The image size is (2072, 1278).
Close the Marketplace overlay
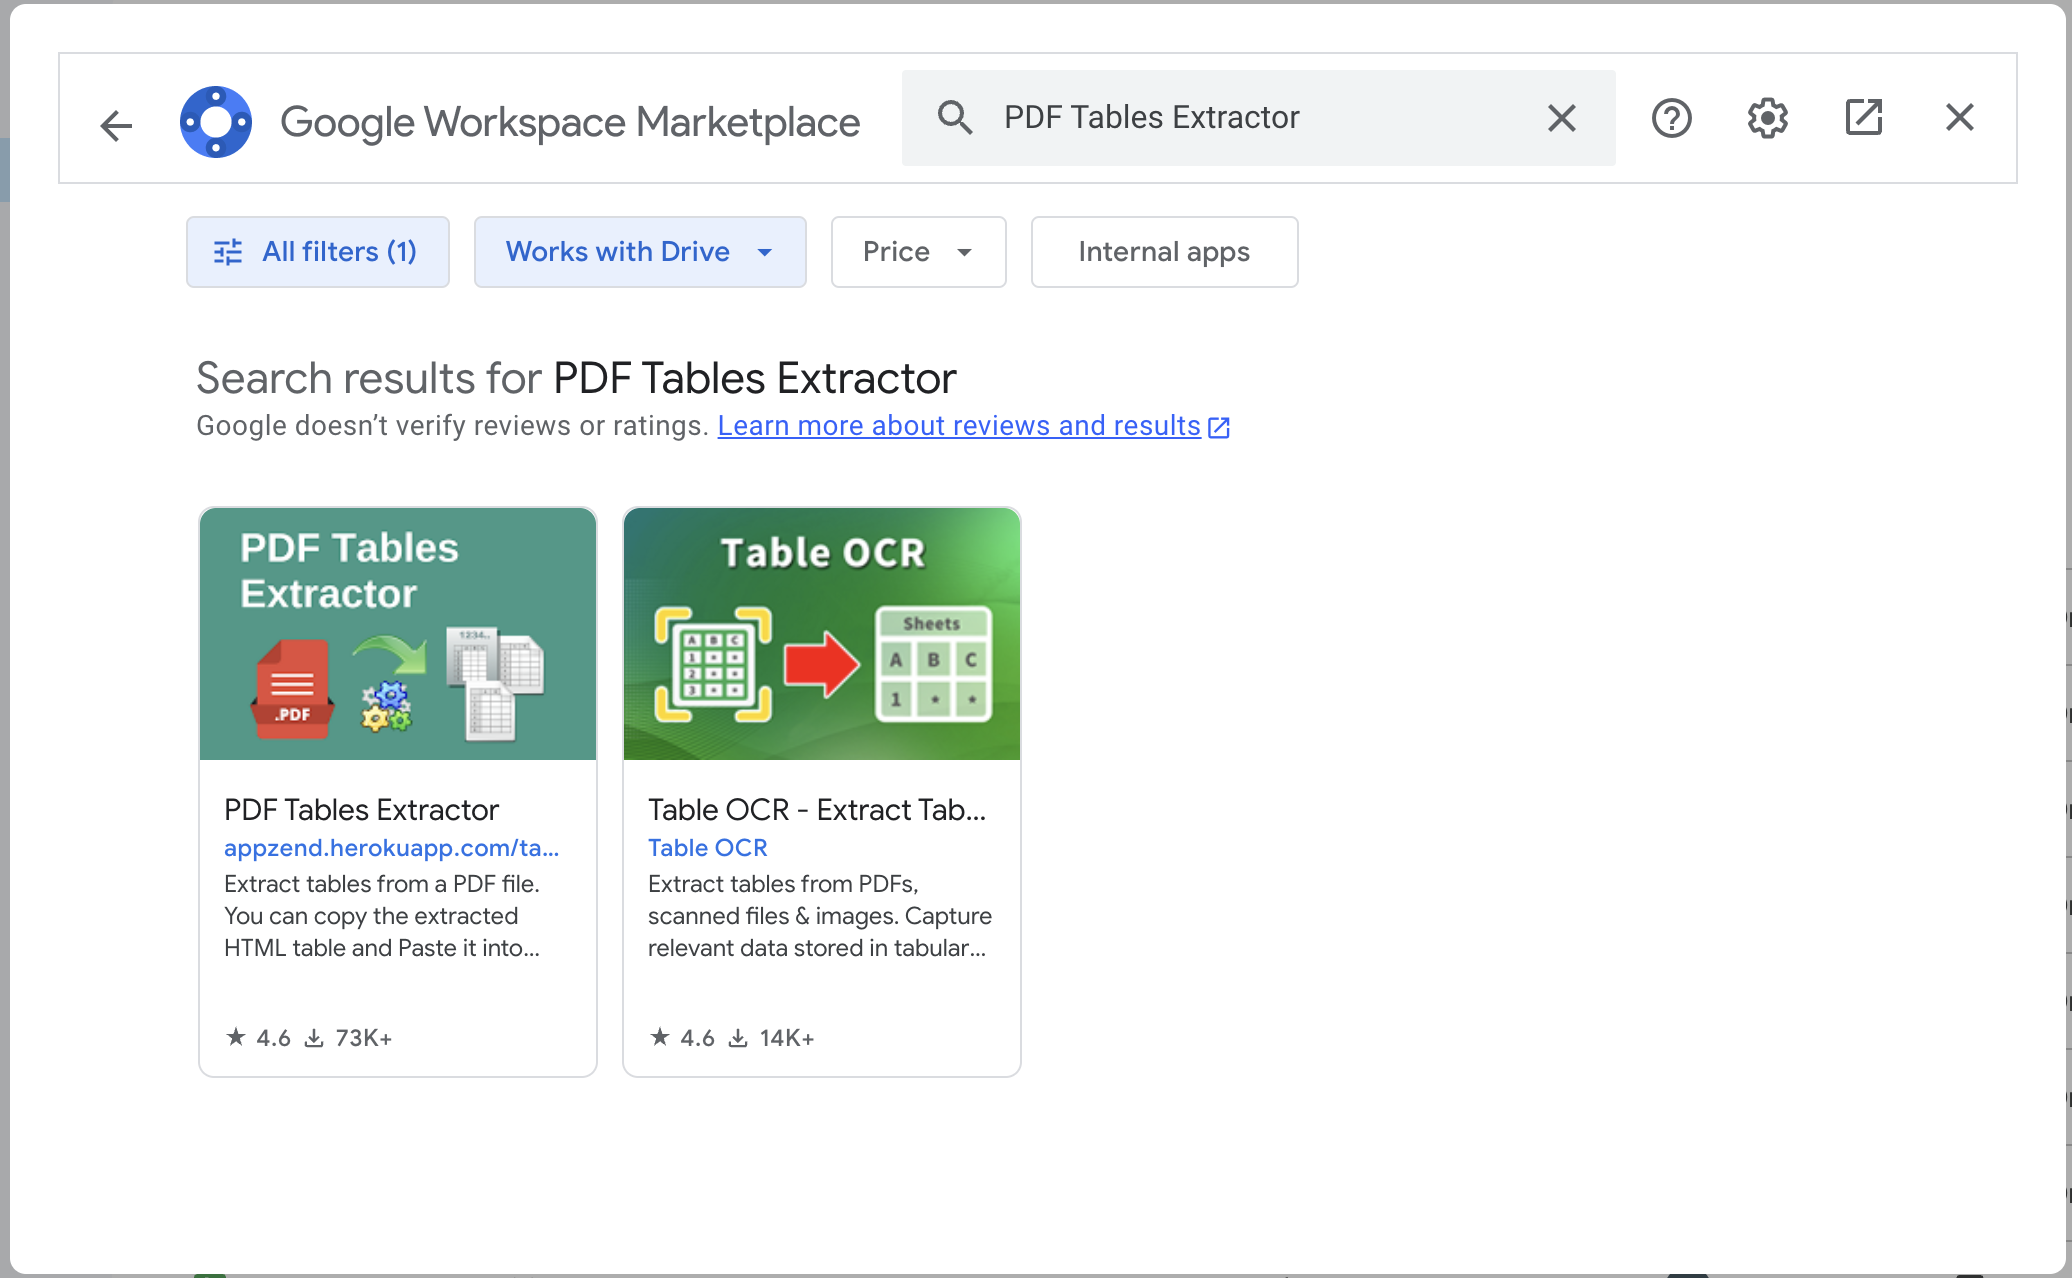[x=1959, y=118]
